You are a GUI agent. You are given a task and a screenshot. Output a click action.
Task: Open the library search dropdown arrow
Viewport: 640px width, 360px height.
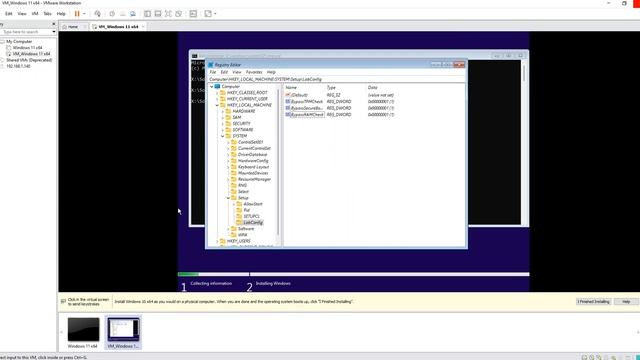point(54,32)
